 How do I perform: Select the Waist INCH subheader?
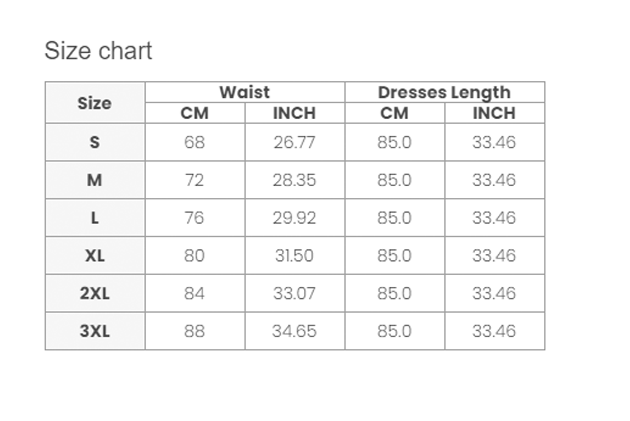[295, 113]
